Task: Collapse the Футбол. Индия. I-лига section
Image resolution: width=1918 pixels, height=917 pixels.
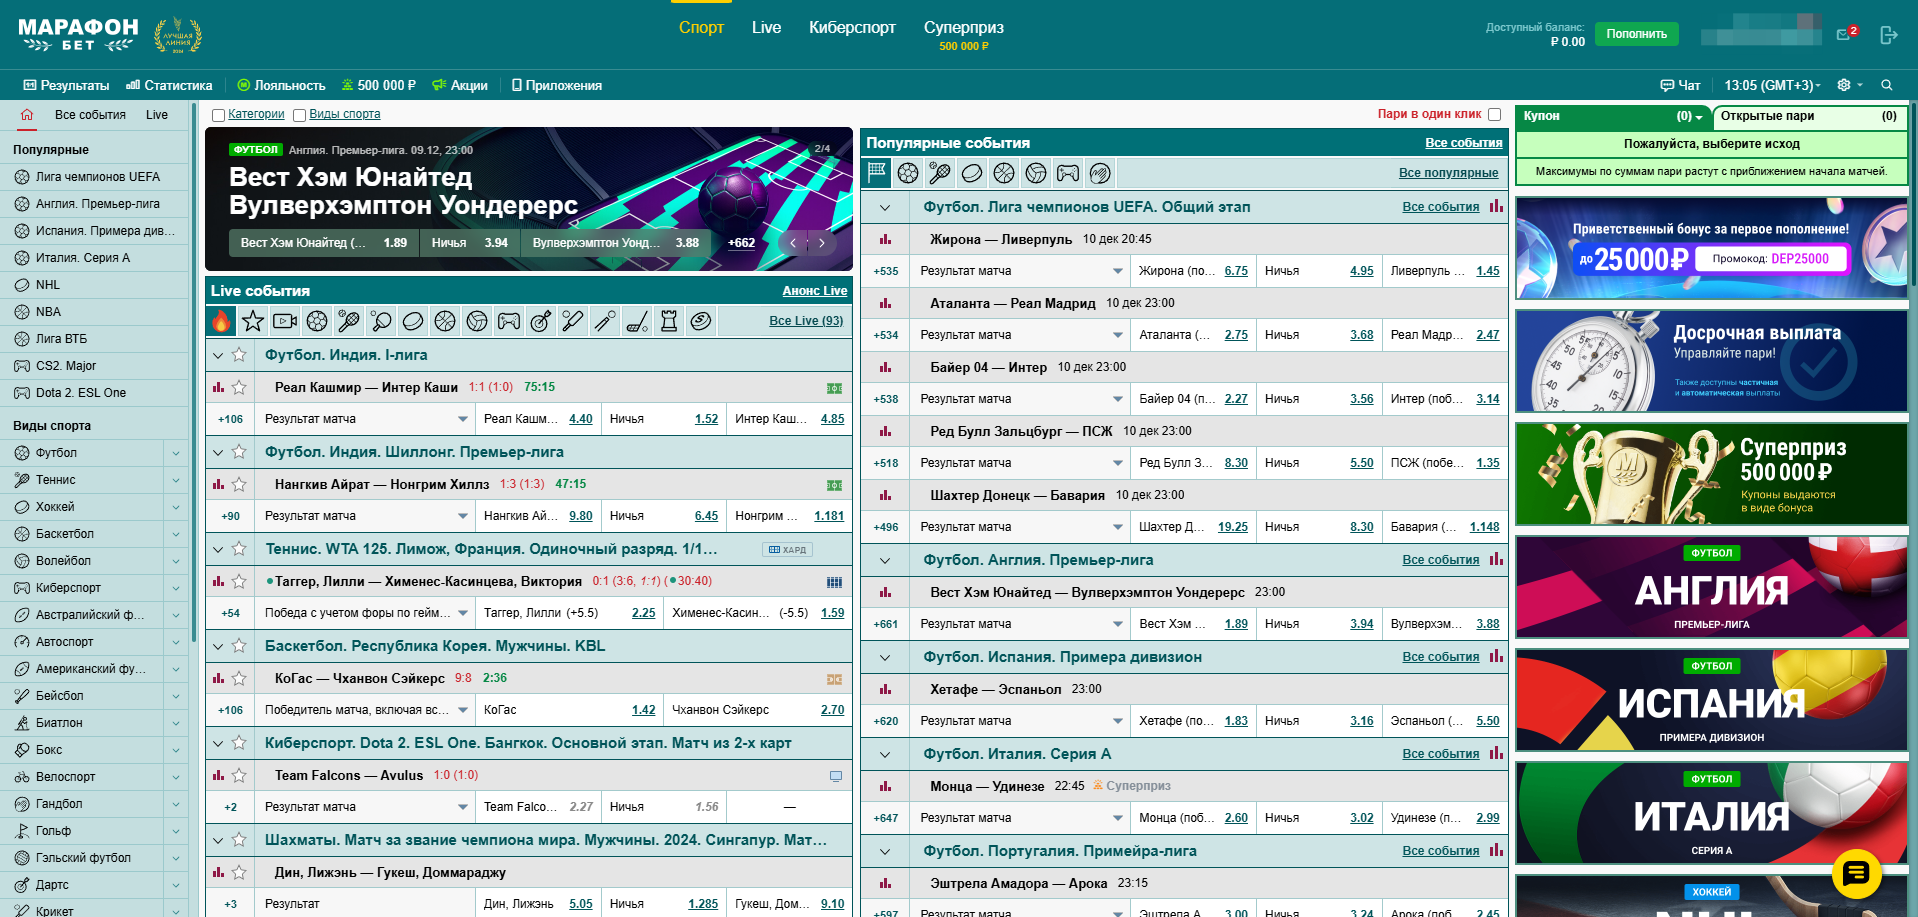Action: click(218, 355)
